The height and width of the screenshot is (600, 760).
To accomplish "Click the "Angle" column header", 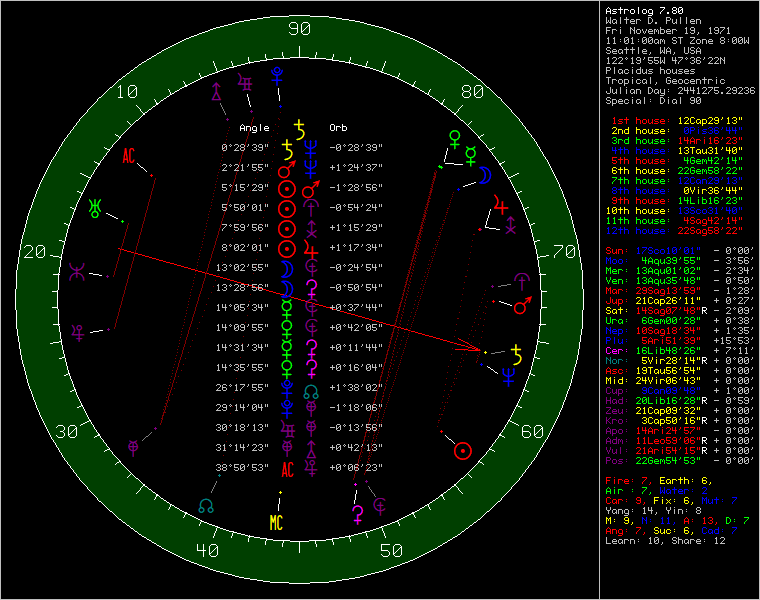I will point(254,128).
